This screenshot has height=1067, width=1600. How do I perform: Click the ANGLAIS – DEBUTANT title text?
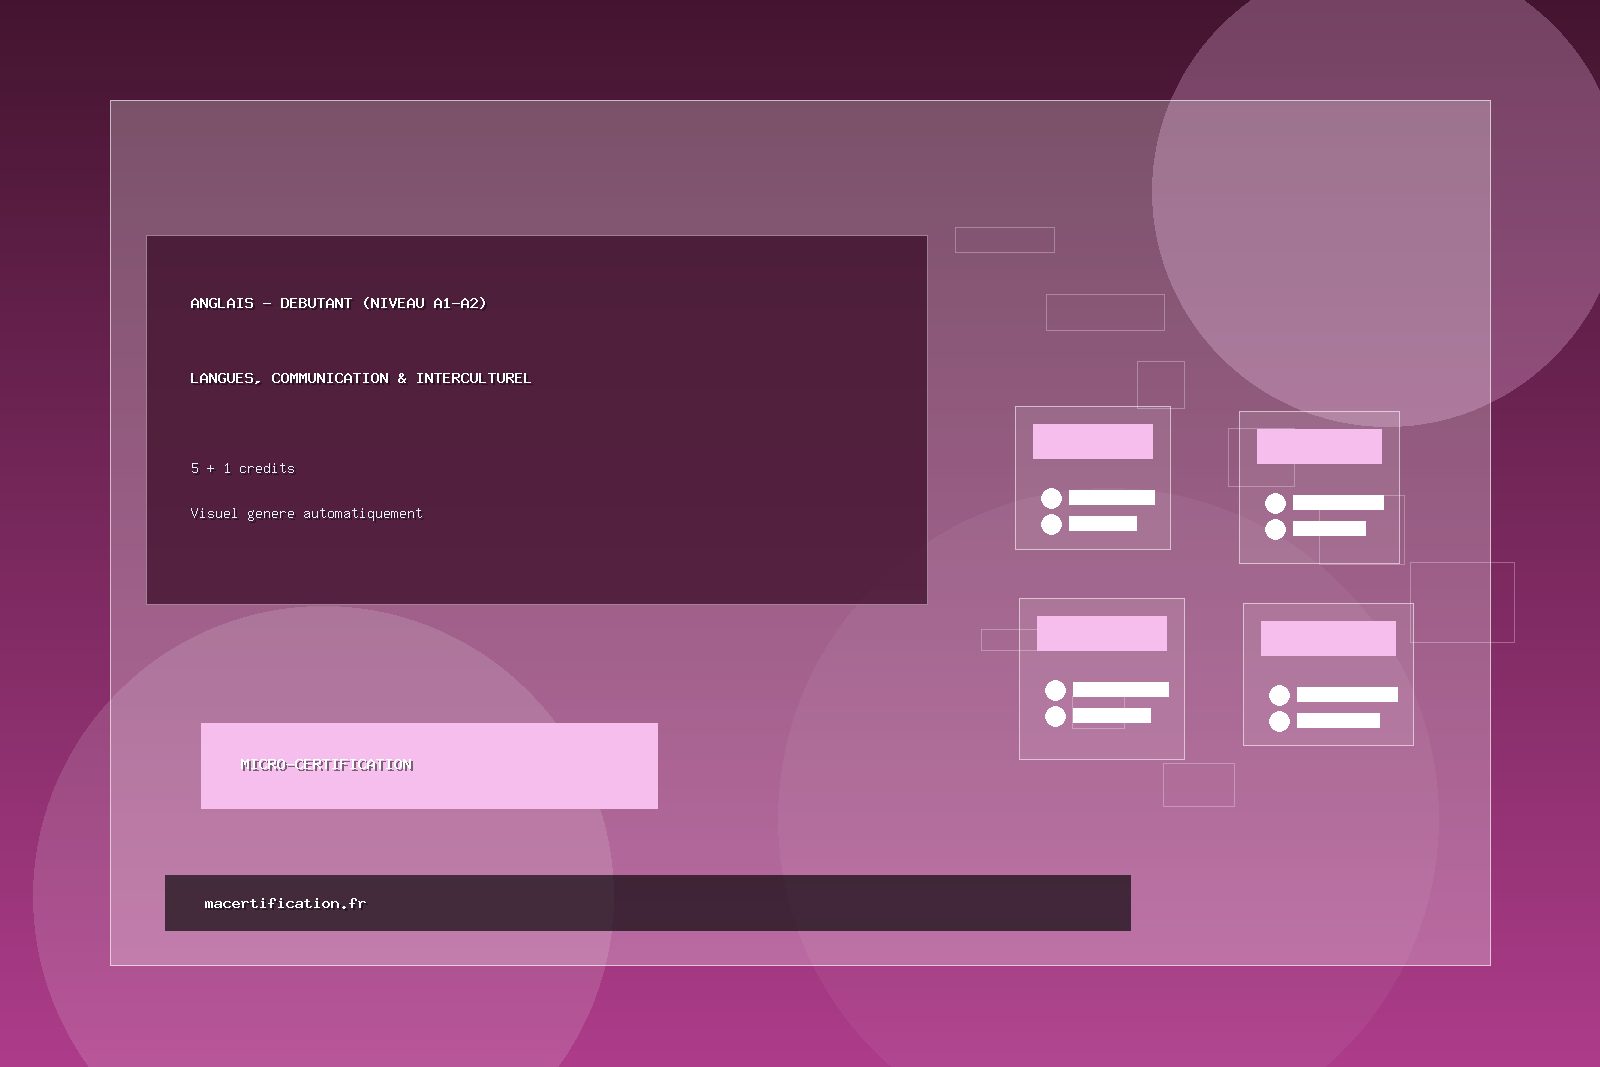338,303
